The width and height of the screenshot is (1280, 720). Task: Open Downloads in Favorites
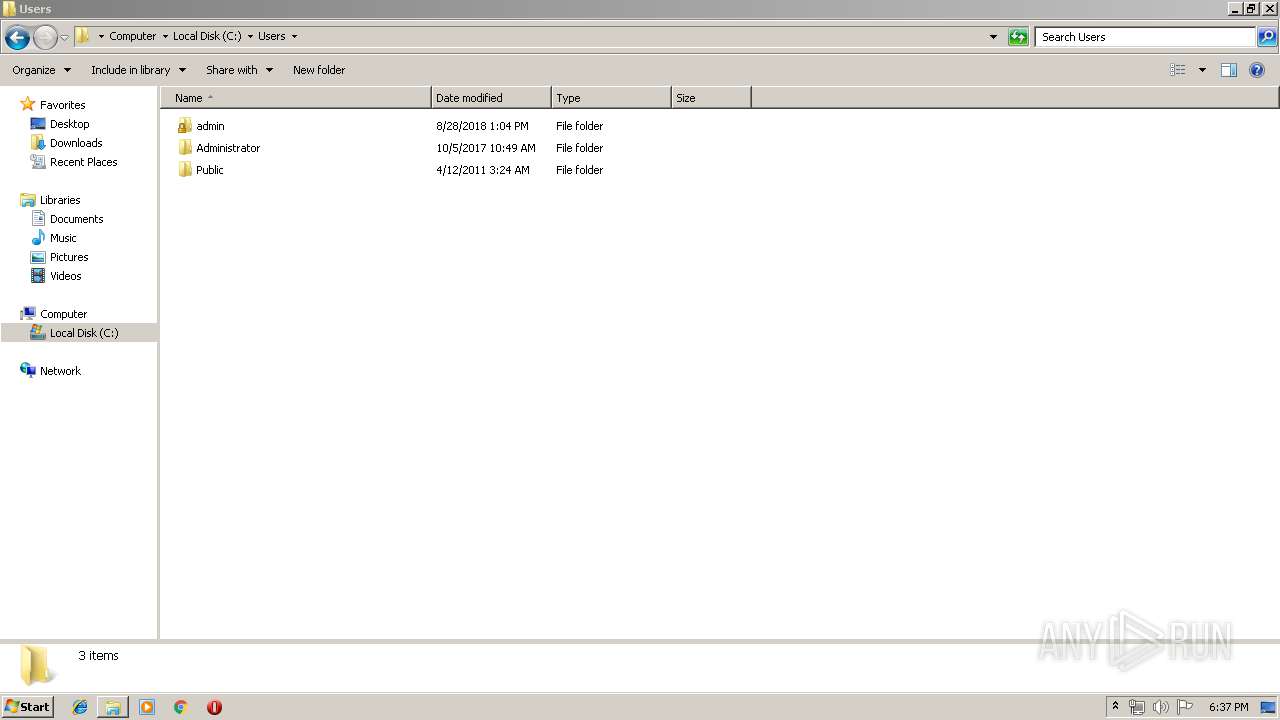coord(76,143)
